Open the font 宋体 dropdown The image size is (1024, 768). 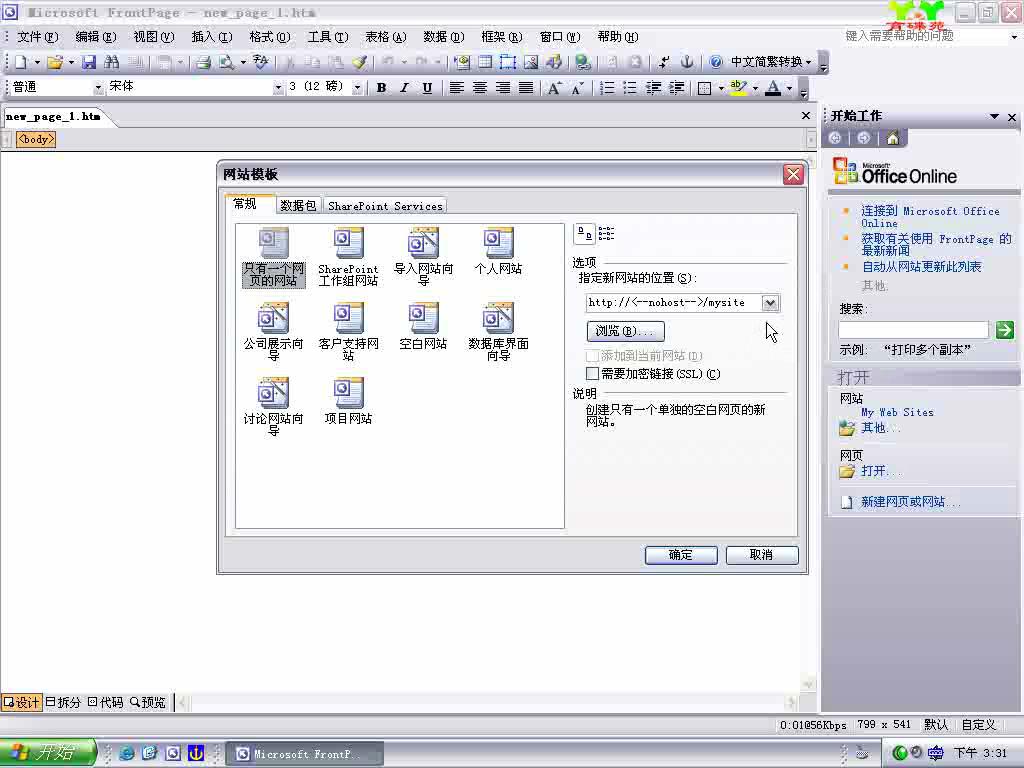278,88
